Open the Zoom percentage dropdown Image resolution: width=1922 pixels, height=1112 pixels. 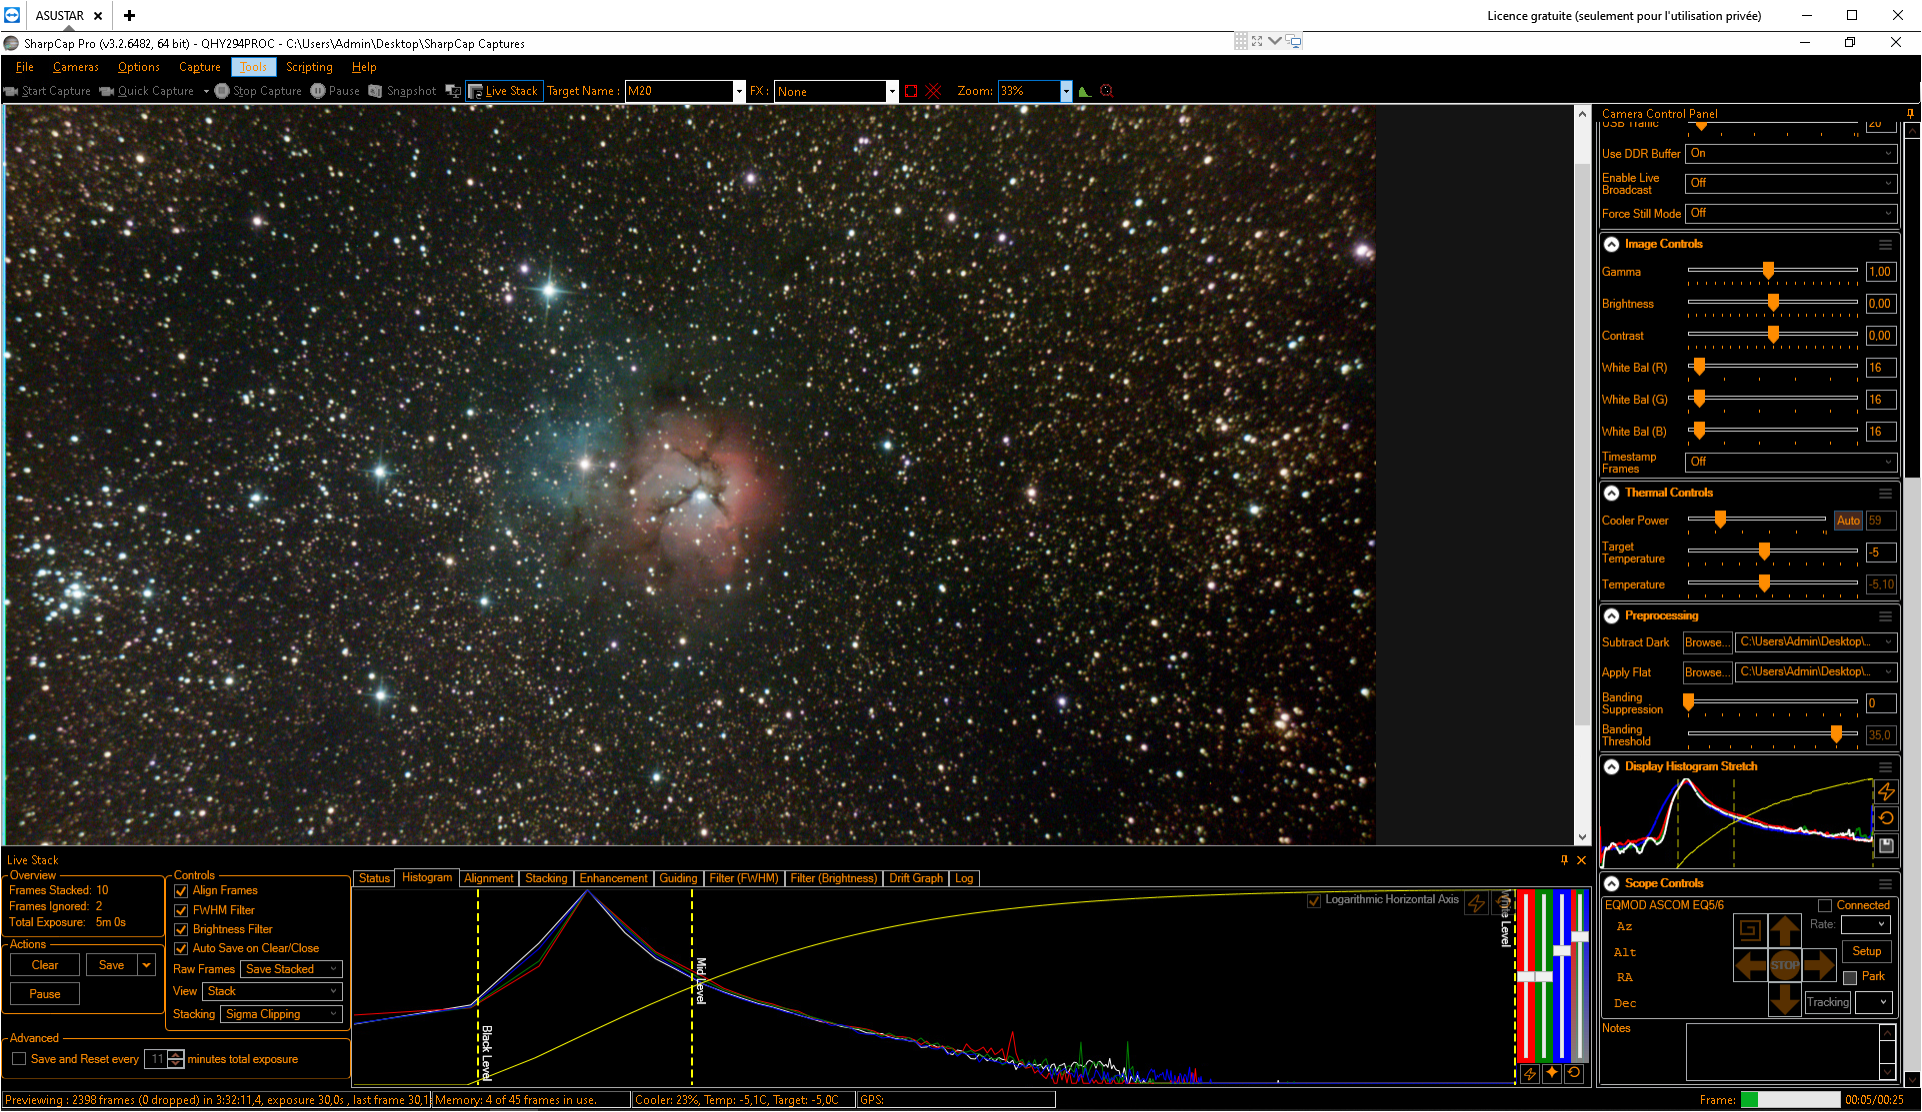[1066, 91]
